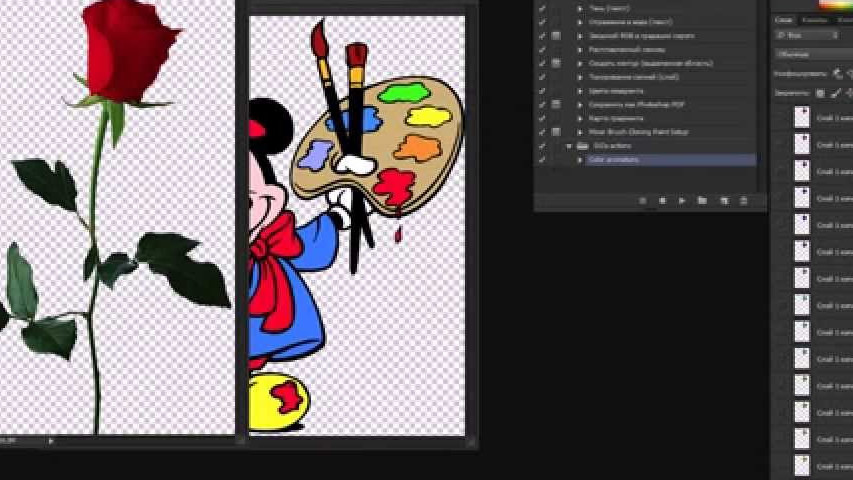Screen dimensions: 853x480
Task: Open the layer blend mode dropdown Обычные
Action: [814, 54]
